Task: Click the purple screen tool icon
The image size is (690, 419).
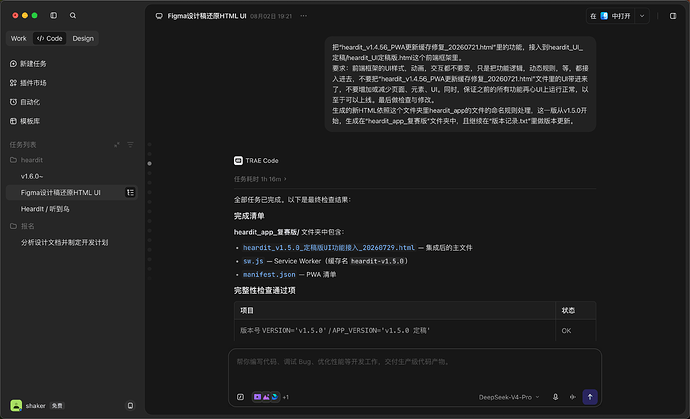Action: [258, 397]
